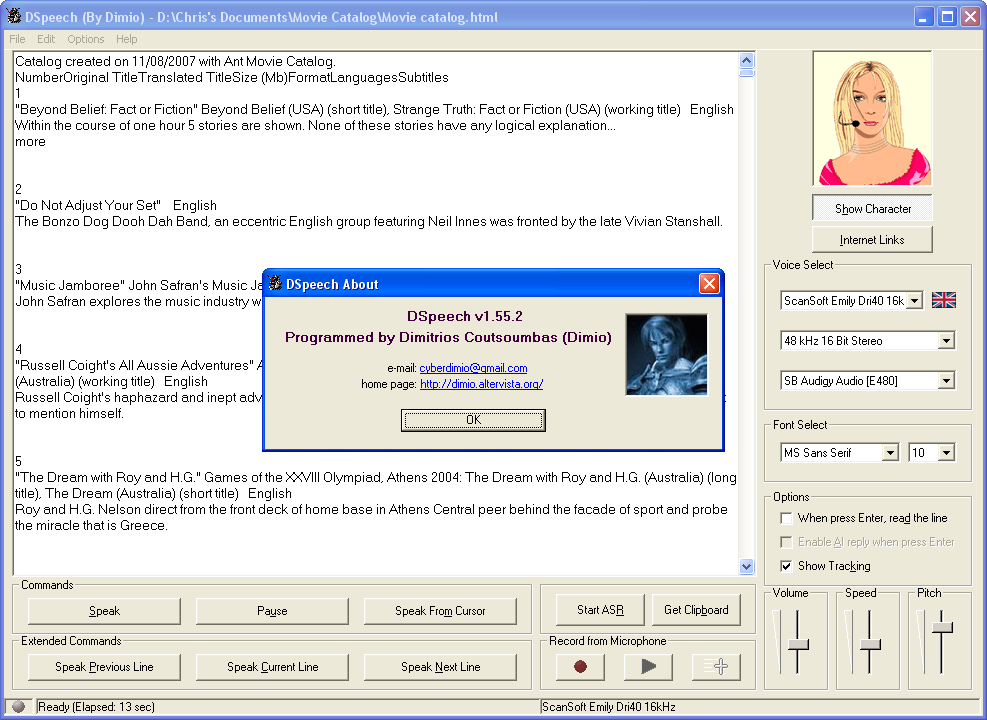Click the Speak Previous Line button
This screenshot has height=720, width=987.
point(104,667)
